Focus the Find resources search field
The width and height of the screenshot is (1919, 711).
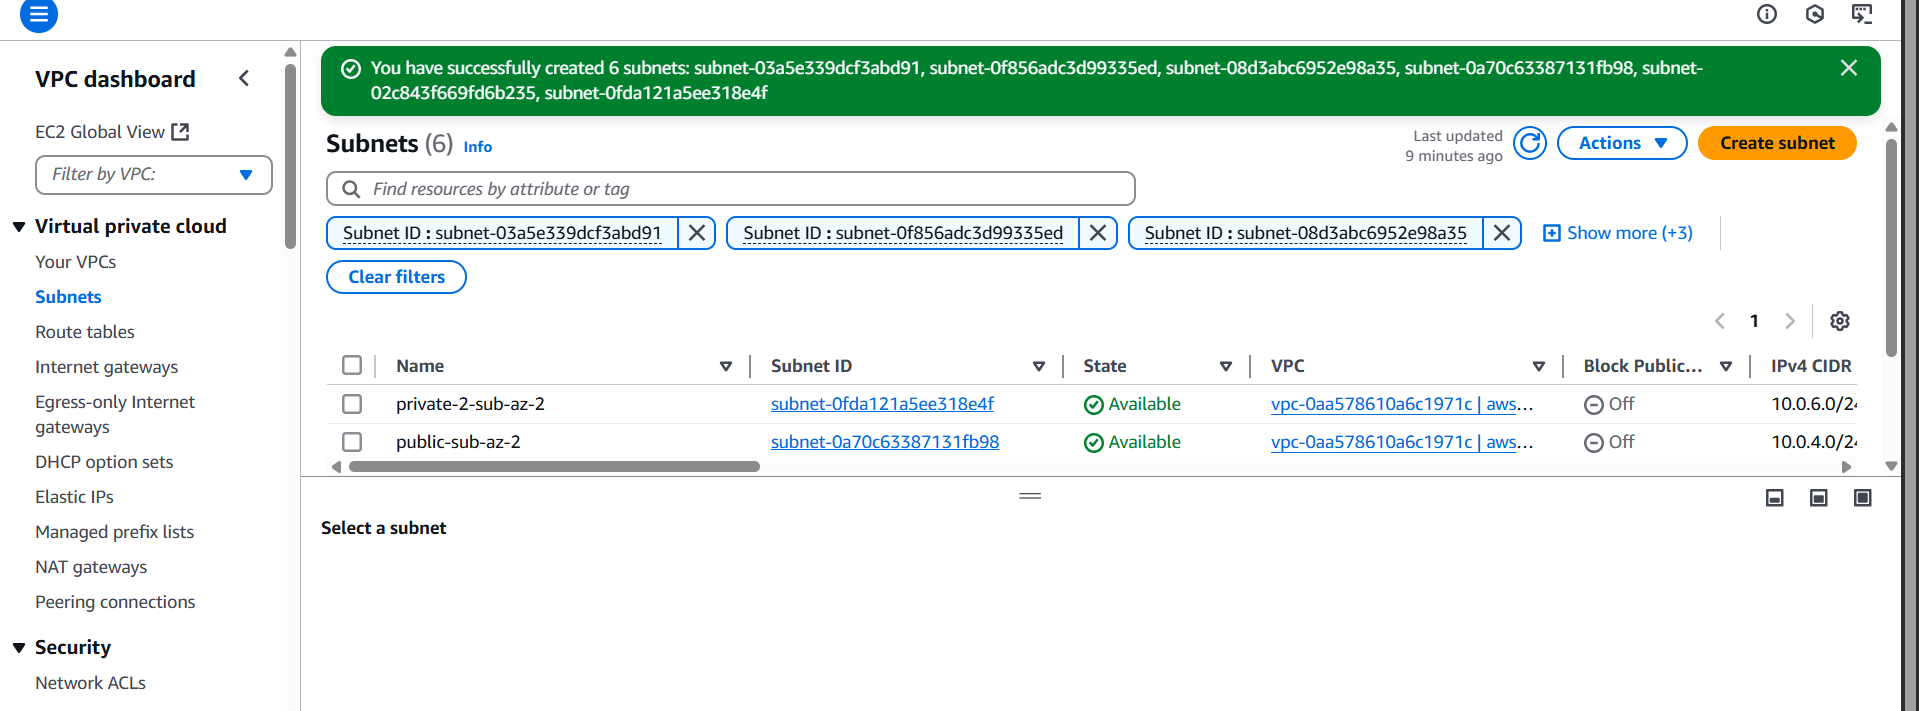(731, 189)
